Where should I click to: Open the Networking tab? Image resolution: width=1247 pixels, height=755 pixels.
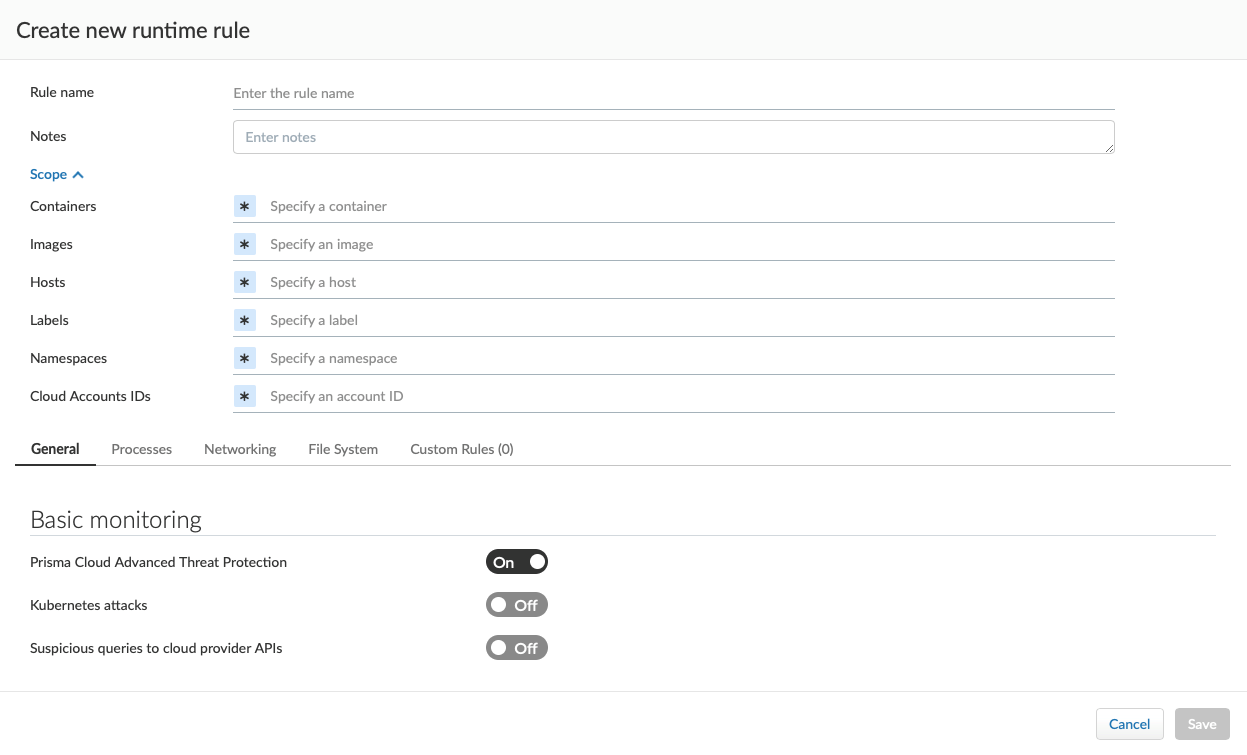tap(240, 449)
